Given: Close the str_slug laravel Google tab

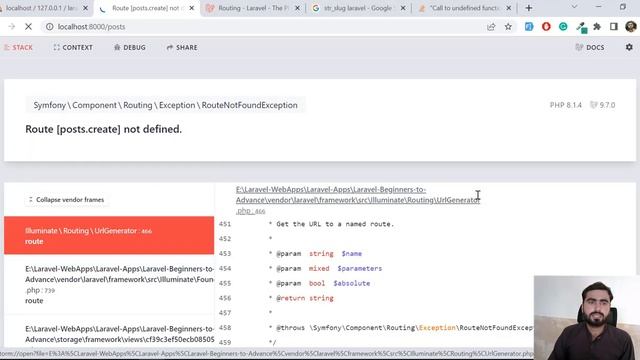Looking at the screenshot, I should click(x=403, y=8).
